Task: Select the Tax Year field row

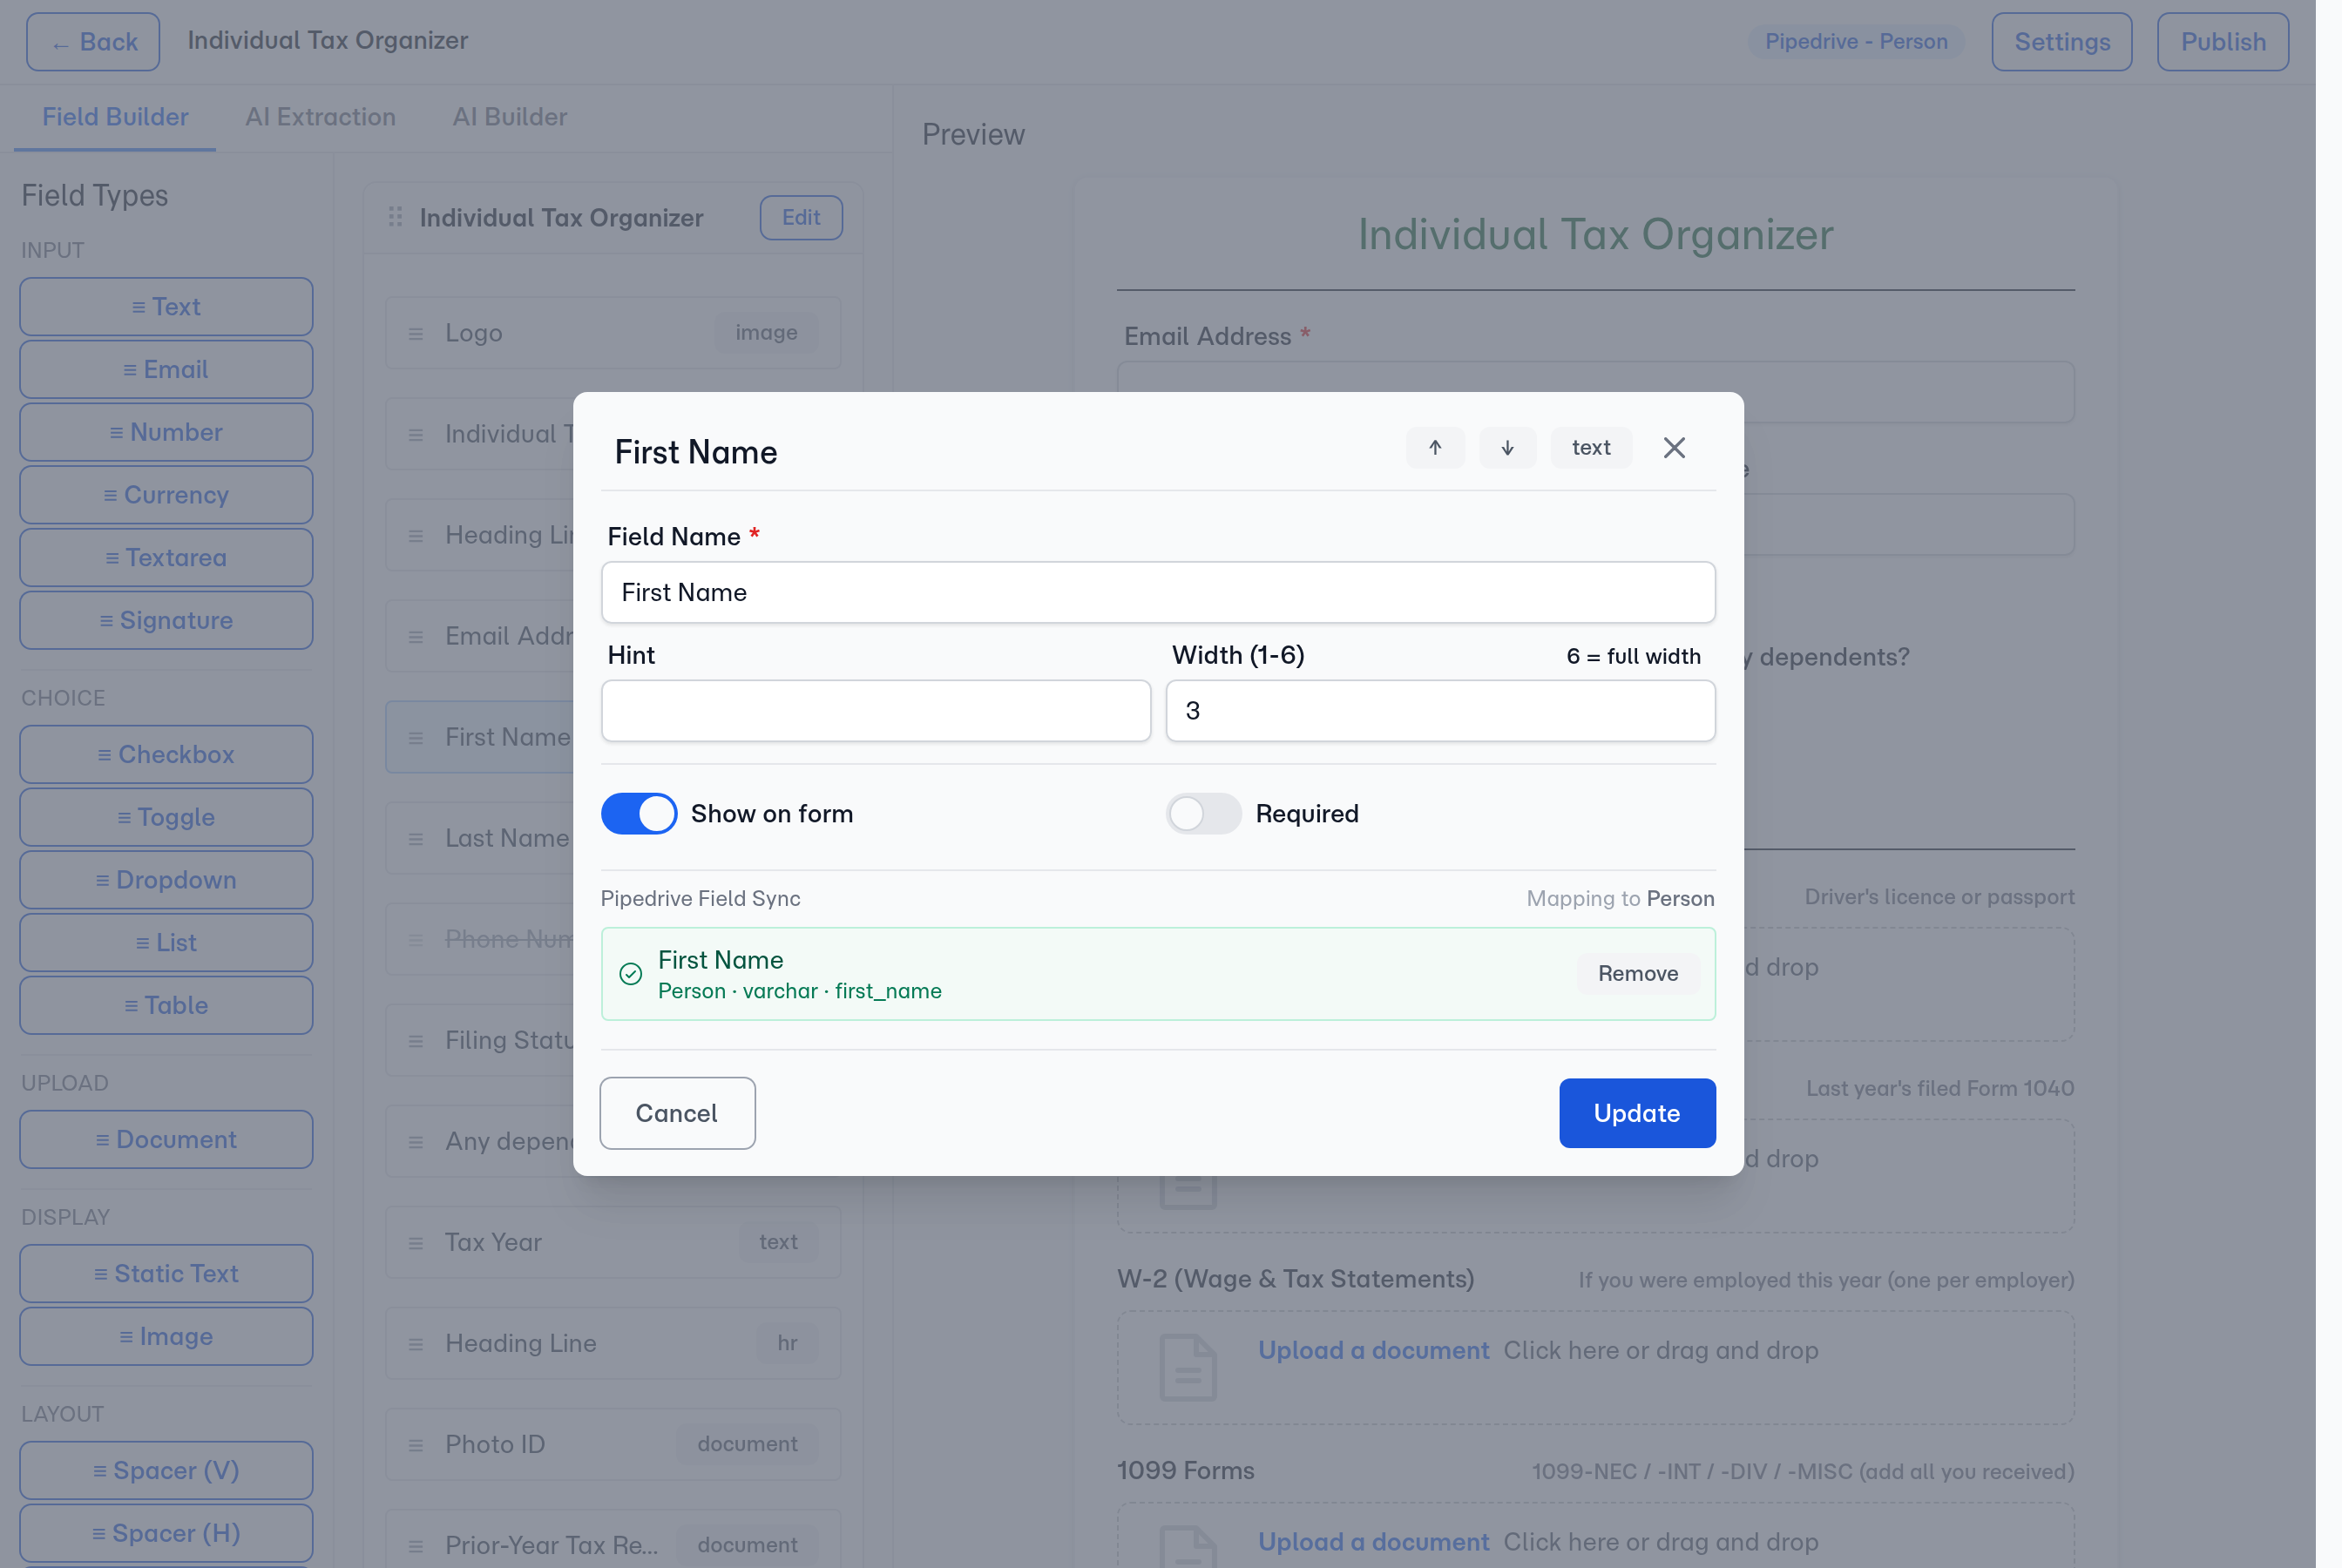Action: click(613, 1242)
